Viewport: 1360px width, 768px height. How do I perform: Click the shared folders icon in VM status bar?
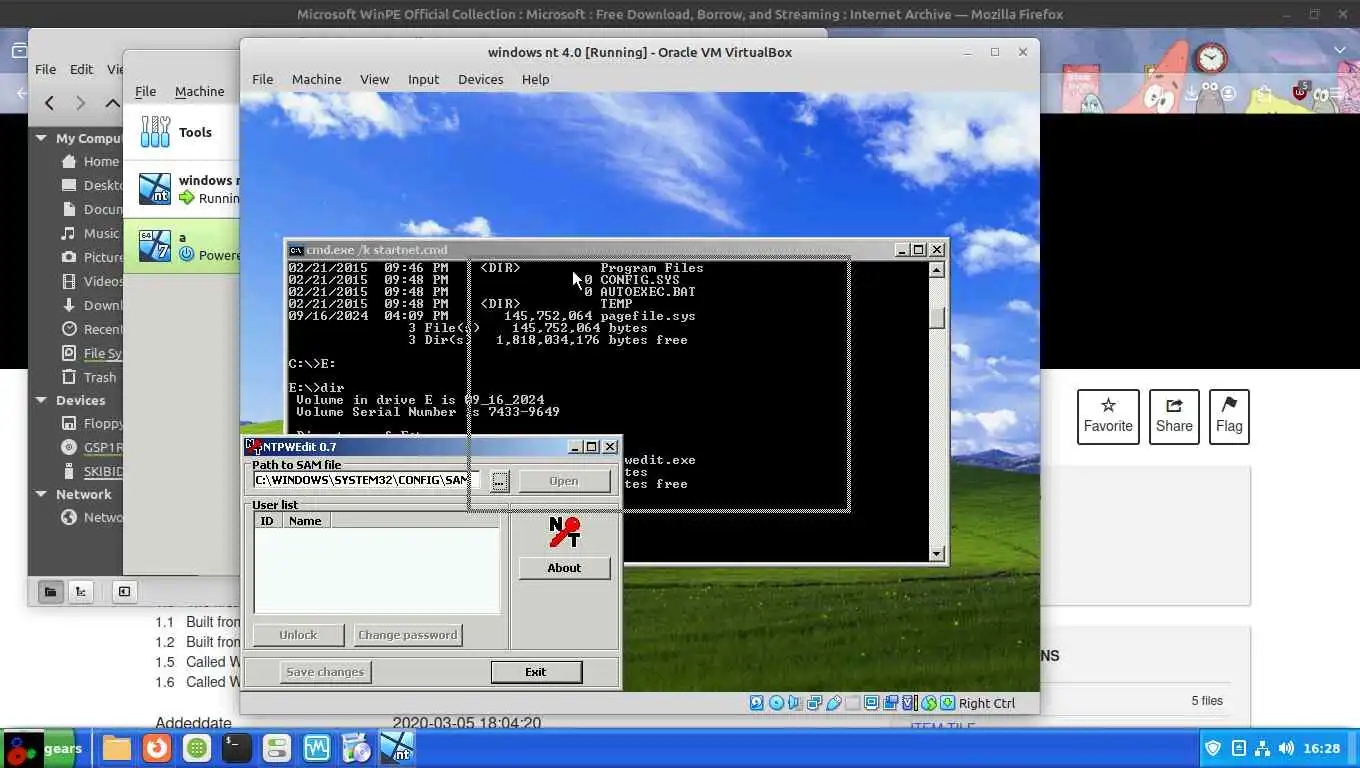click(x=852, y=703)
